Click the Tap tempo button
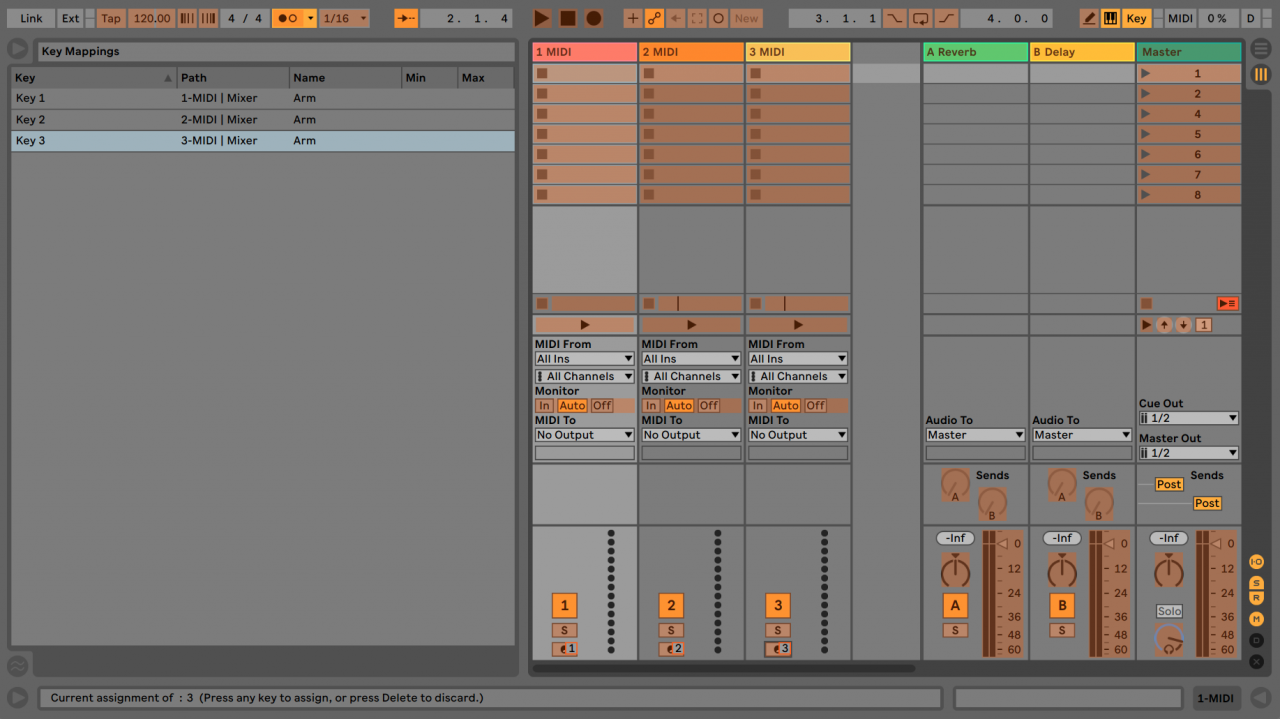The image size is (1280, 719). pos(110,17)
